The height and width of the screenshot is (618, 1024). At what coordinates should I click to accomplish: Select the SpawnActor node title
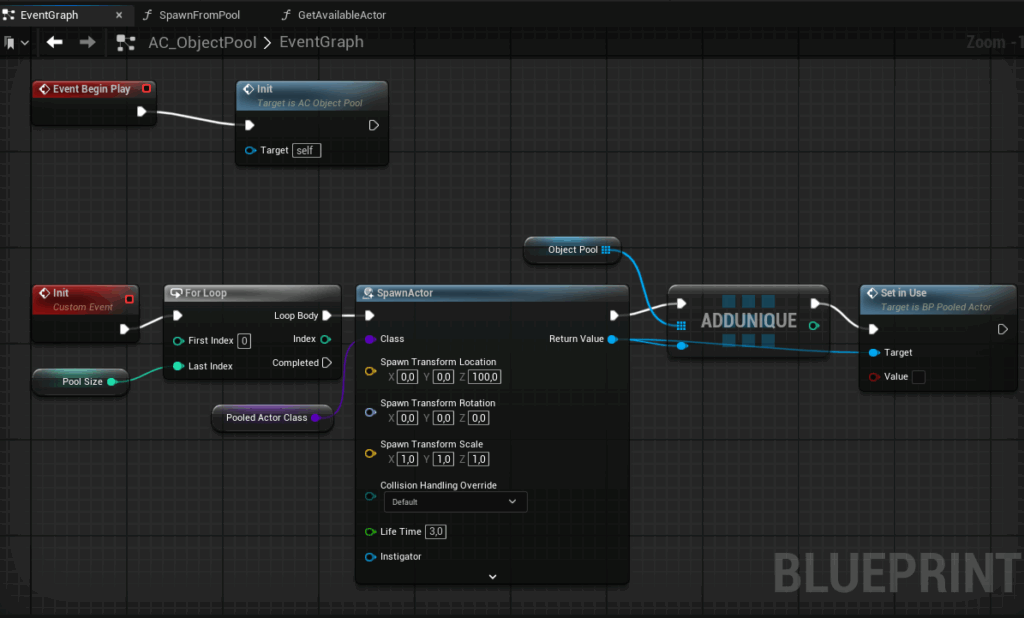[405, 293]
